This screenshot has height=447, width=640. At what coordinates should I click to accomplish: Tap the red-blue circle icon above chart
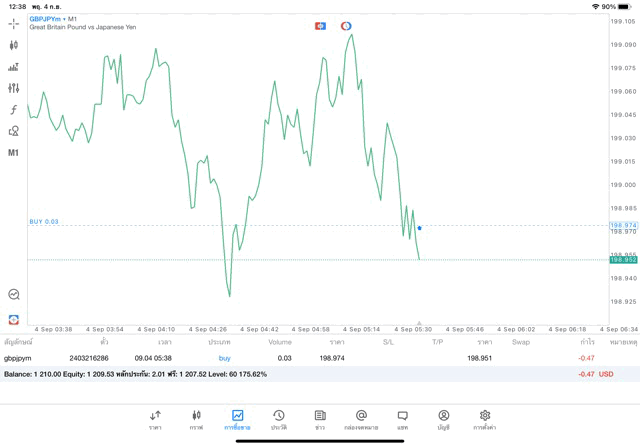click(346, 26)
